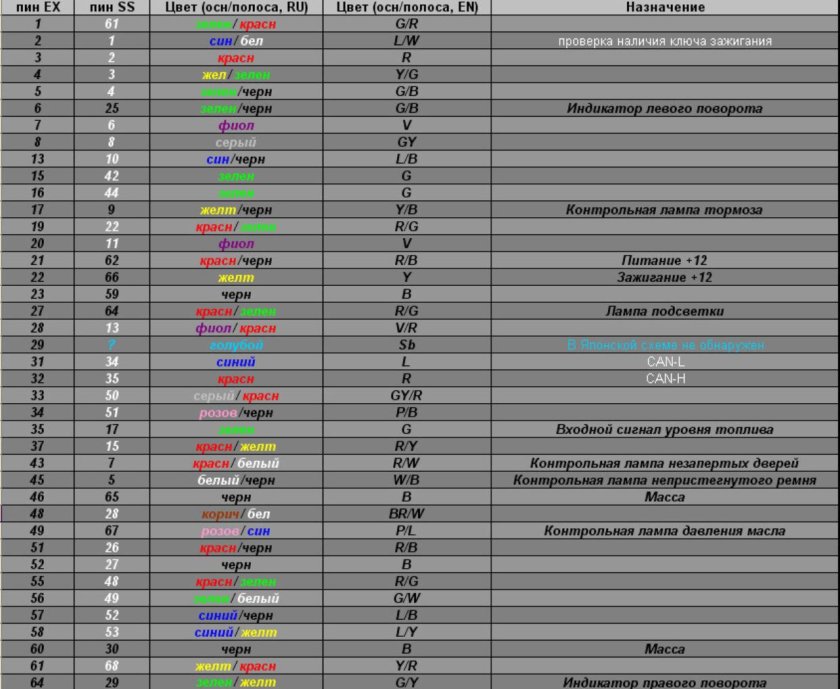
Task: Click the "Входной сигнал уровня топлива" cell
Action: pyautogui.click(x=665, y=430)
